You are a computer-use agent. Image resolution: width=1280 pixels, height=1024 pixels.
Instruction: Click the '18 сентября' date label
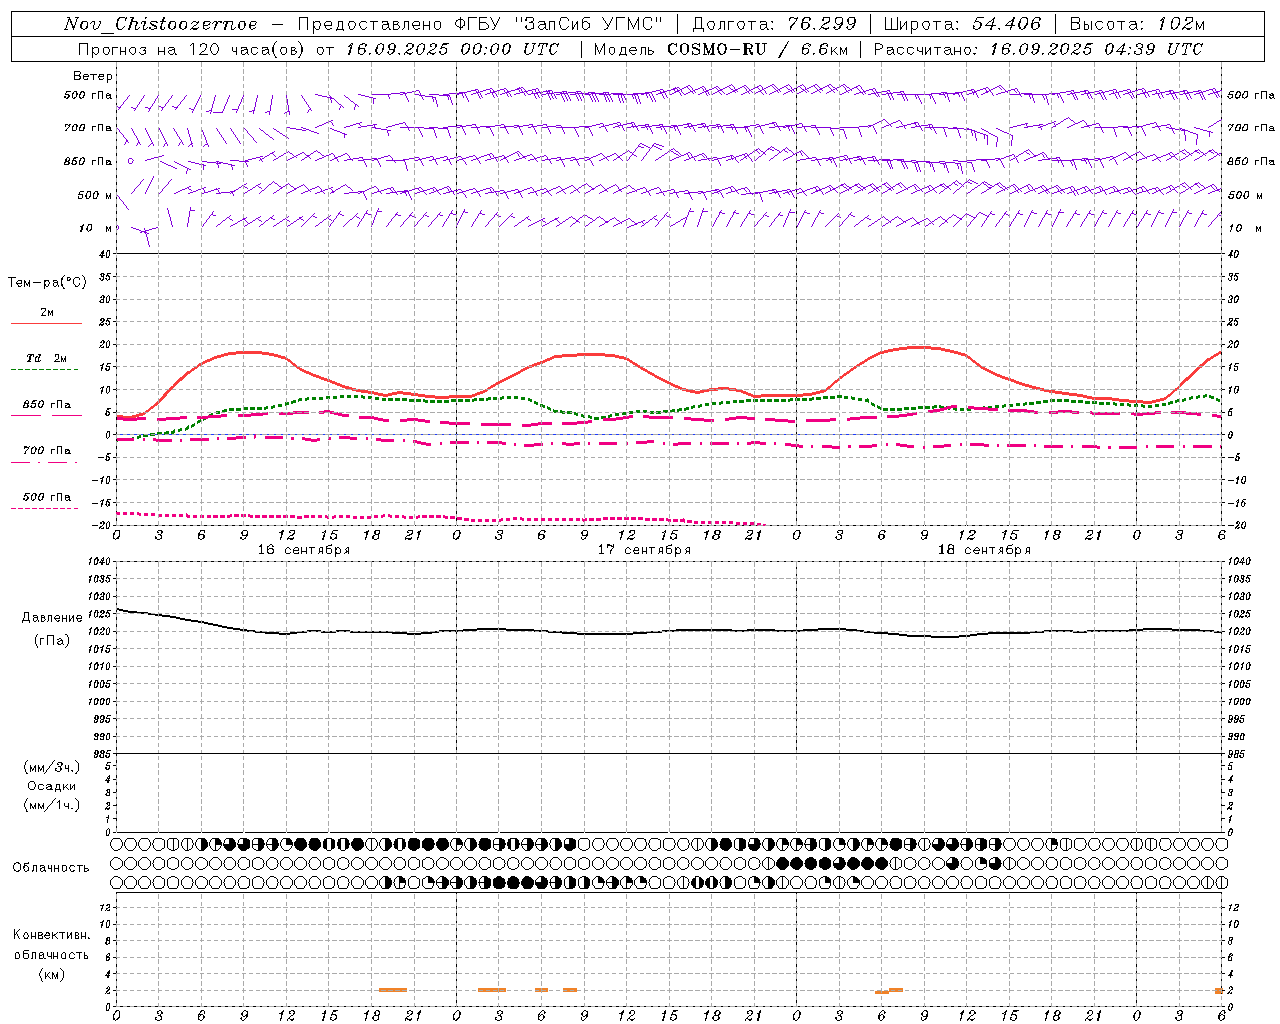[x=984, y=550]
